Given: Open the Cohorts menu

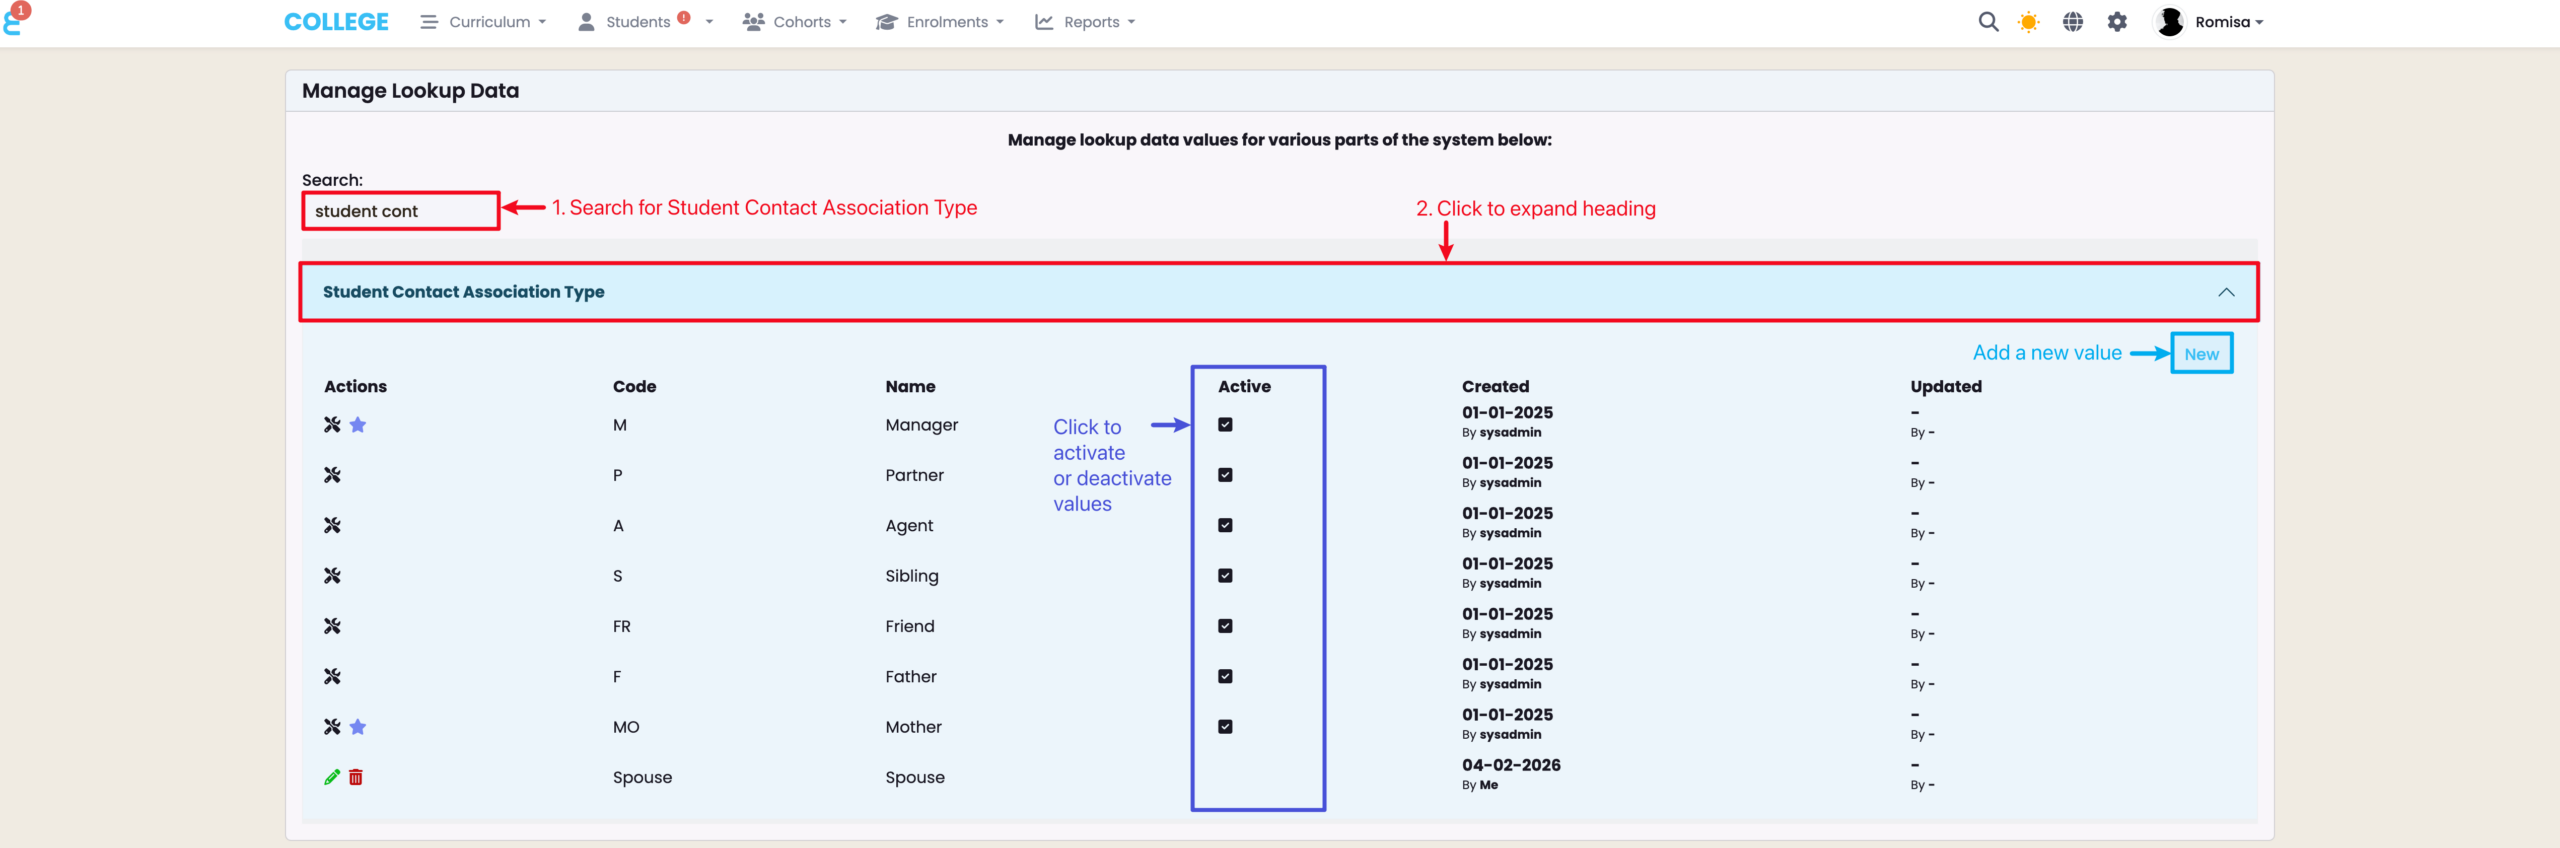Looking at the screenshot, I should [x=796, y=22].
